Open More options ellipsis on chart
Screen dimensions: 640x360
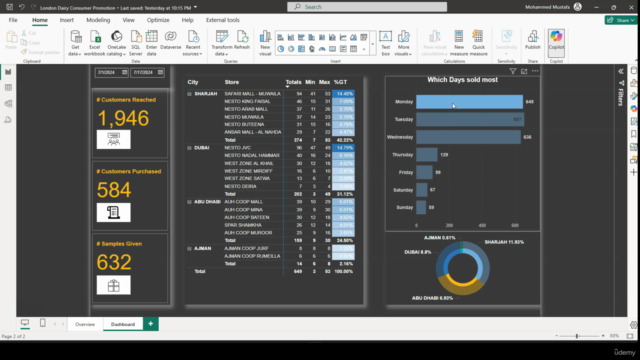(x=535, y=71)
